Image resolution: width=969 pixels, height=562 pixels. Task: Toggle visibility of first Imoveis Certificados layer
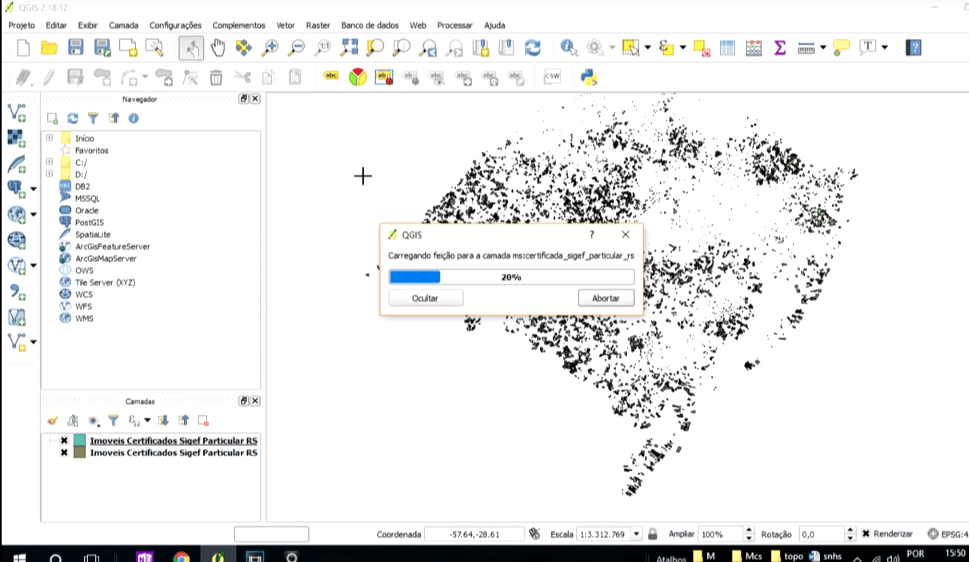click(64, 441)
